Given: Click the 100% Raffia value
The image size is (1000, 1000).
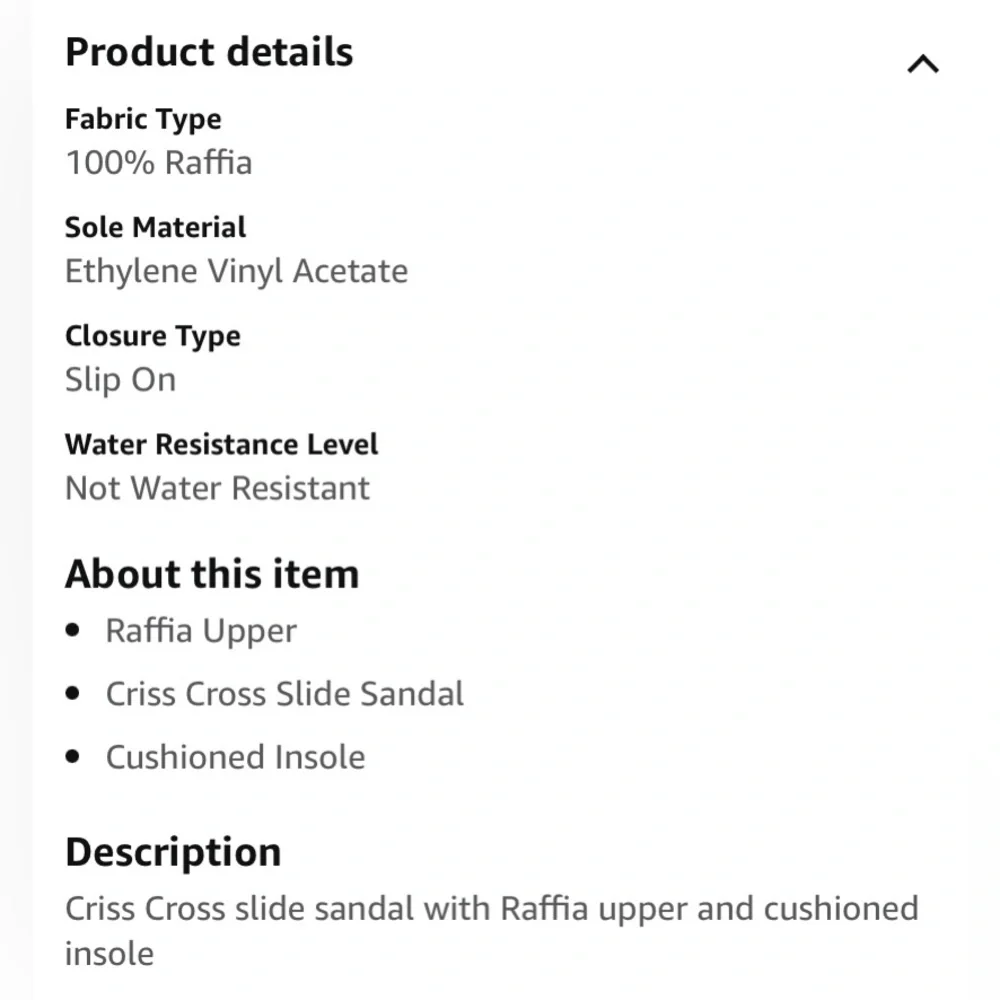Looking at the screenshot, I should tap(159, 162).
